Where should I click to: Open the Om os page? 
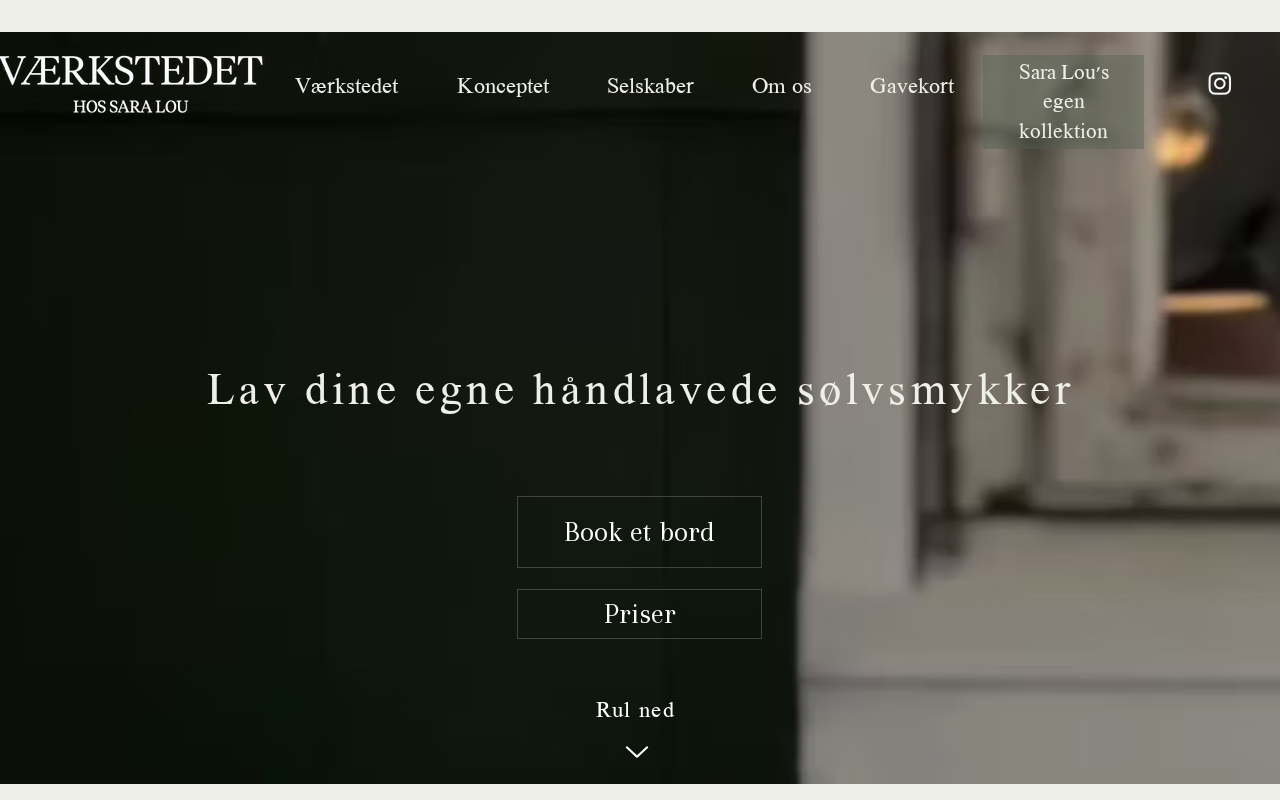[x=782, y=86]
